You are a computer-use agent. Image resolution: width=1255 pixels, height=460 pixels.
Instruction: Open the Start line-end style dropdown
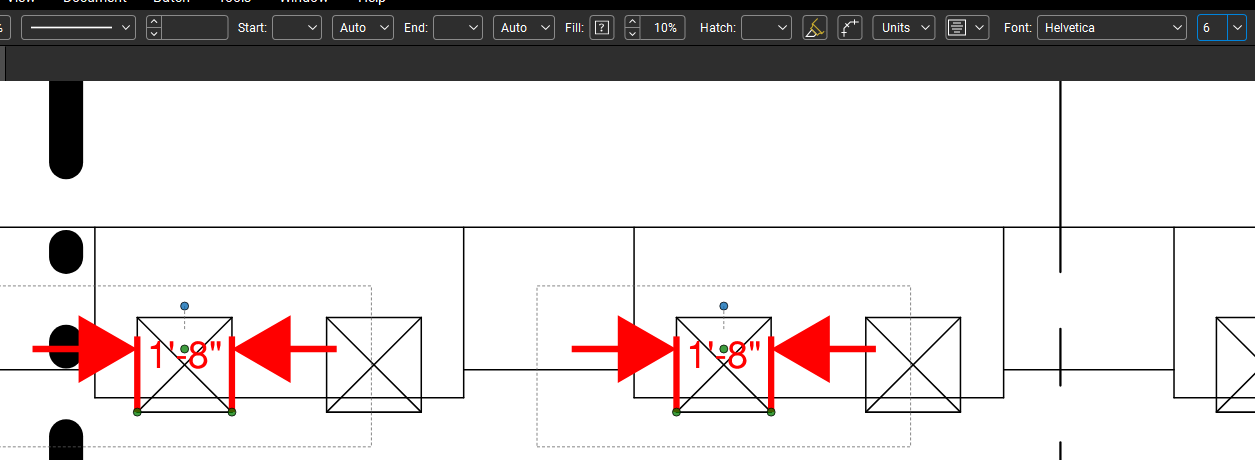[297, 28]
